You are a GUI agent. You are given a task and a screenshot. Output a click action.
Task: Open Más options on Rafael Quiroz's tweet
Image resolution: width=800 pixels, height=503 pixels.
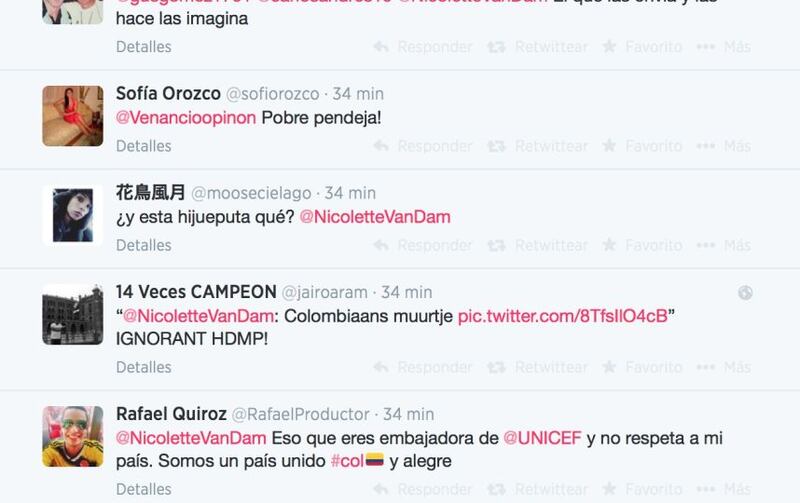(723, 489)
